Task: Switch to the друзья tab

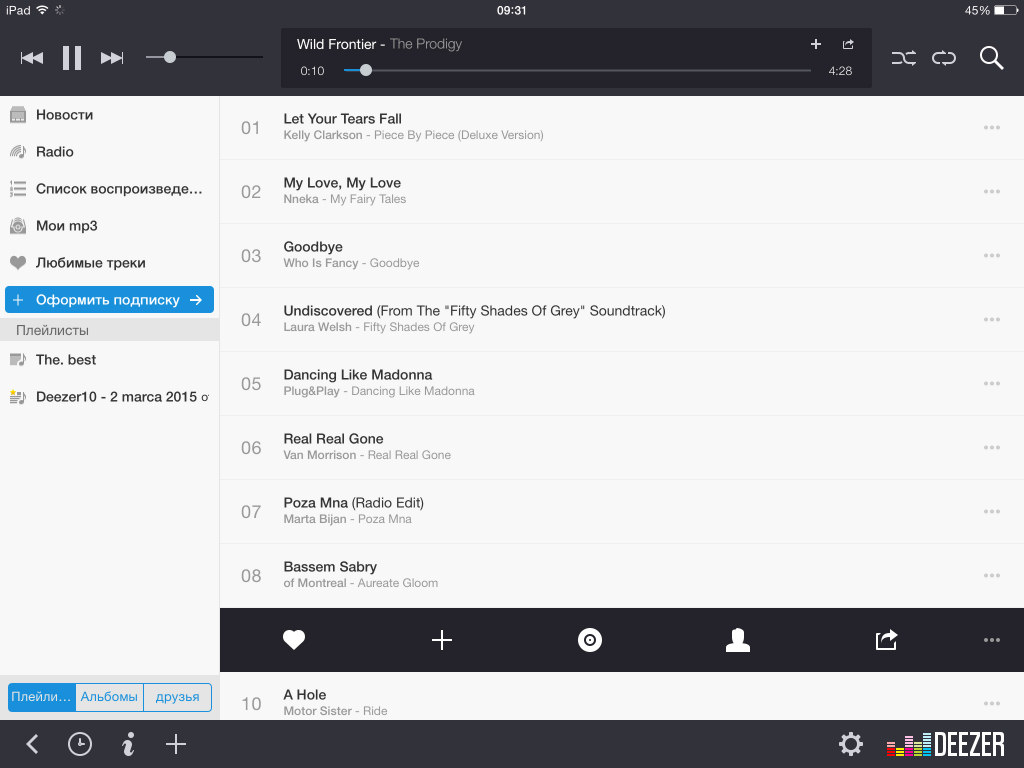Action: click(177, 697)
